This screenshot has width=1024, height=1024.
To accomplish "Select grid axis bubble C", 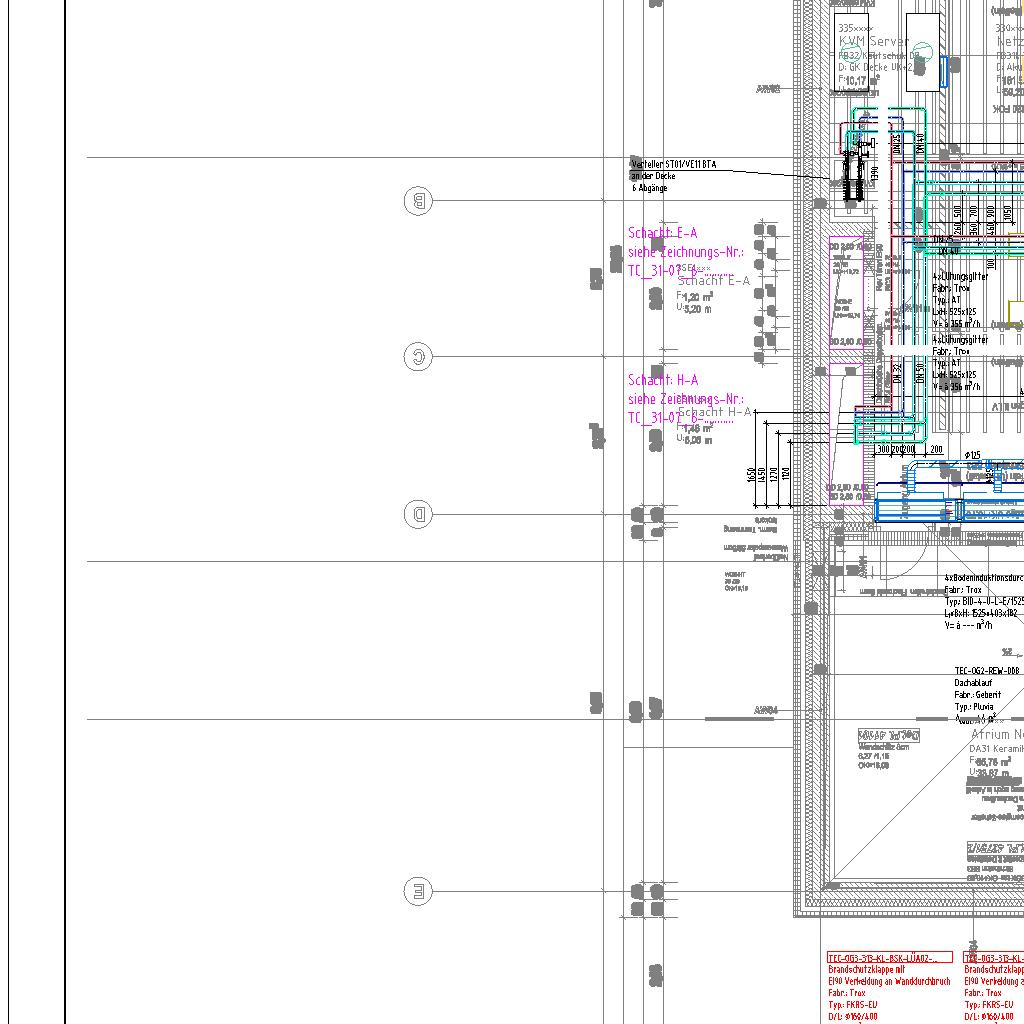I will pyautogui.click(x=418, y=357).
